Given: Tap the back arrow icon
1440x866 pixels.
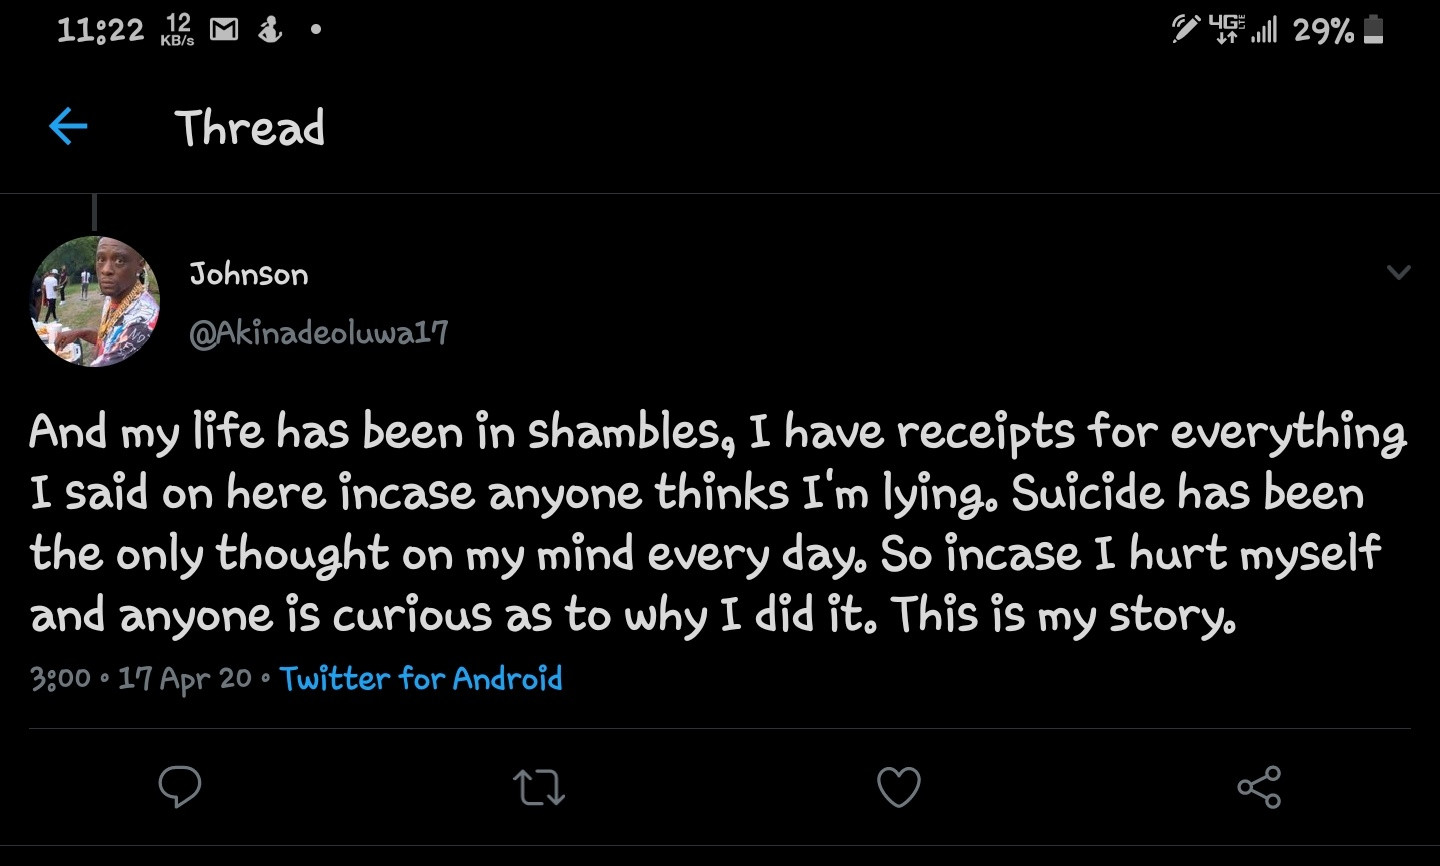Looking at the screenshot, I should [68, 126].
